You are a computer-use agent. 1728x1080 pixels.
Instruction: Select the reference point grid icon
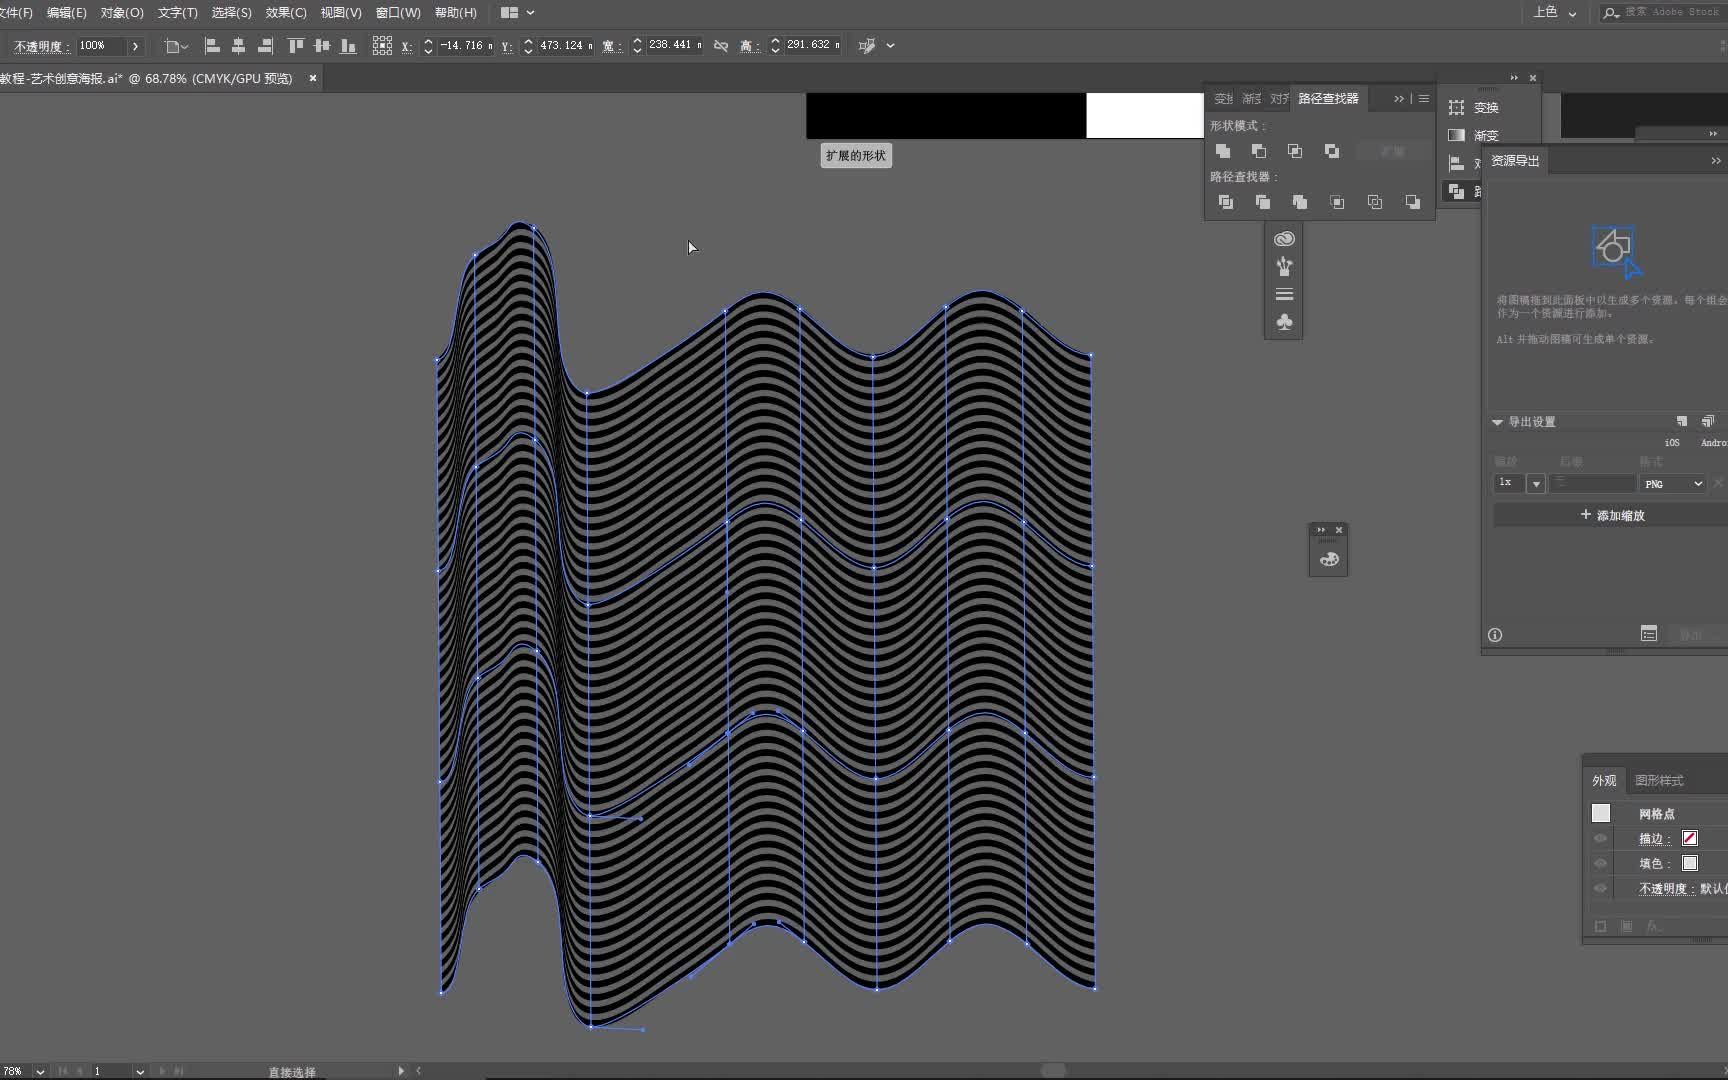click(x=382, y=45)
